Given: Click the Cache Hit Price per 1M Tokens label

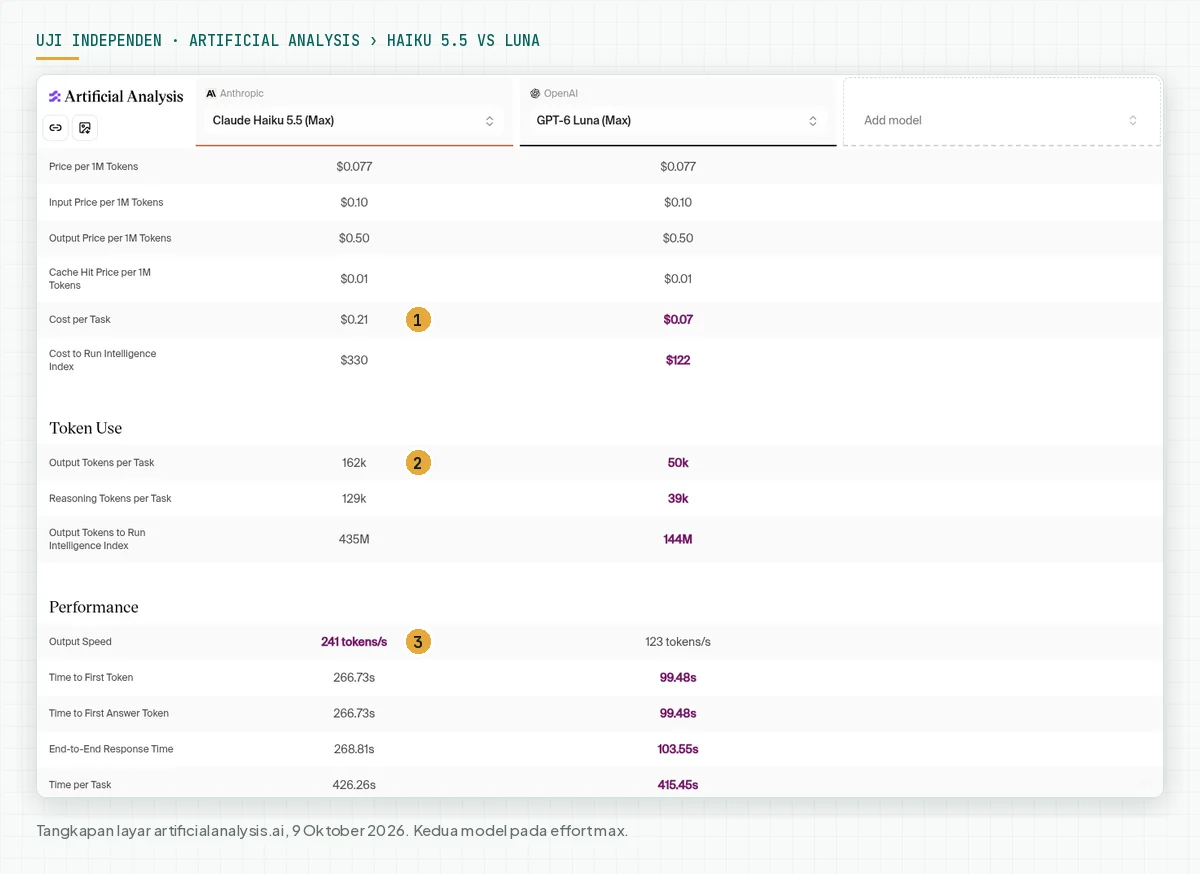Looking at the screenshot, I should (x=100, y=279).
